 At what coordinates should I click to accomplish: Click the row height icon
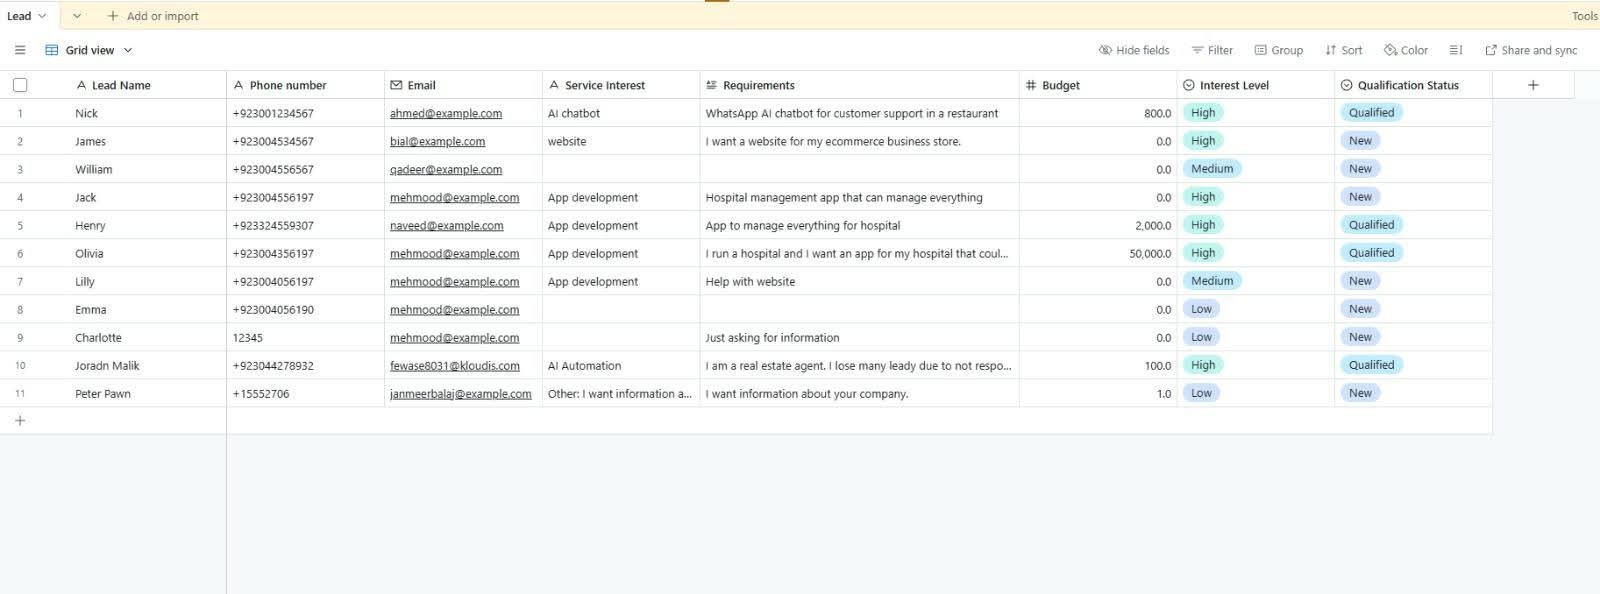(x=1456, y=50)
